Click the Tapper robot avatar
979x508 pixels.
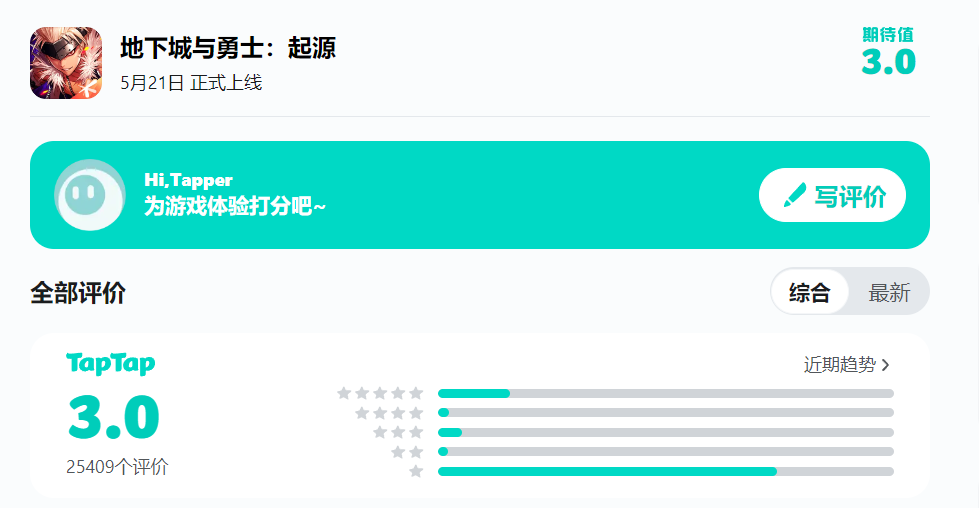click(89, 195)
